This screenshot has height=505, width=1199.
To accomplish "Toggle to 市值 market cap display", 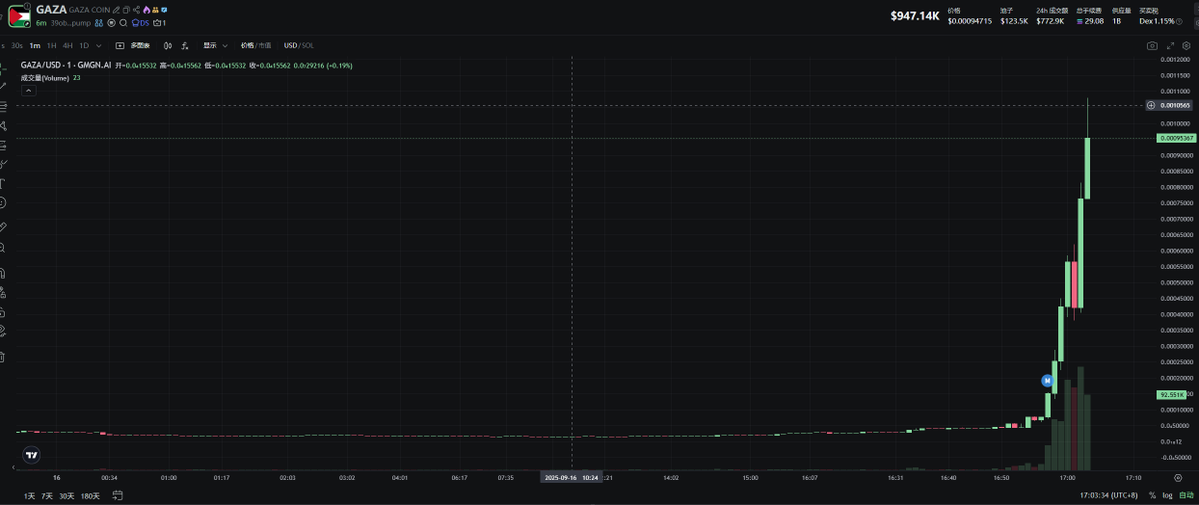I will [264, 45].
